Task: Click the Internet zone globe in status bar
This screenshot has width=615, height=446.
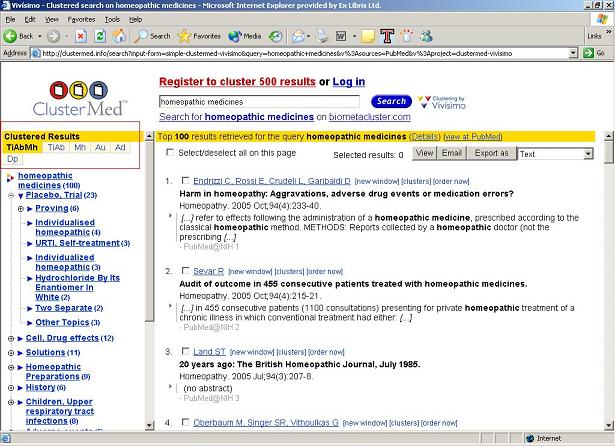Action: tap(530, 438)
